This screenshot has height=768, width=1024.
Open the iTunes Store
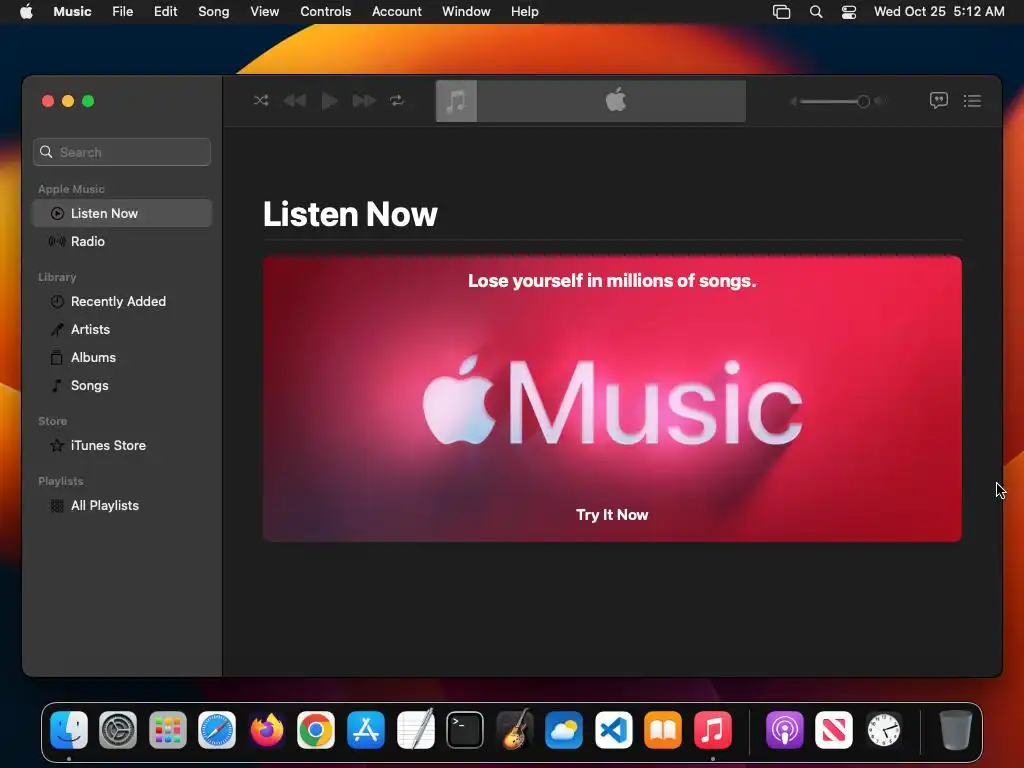(122, 445)
